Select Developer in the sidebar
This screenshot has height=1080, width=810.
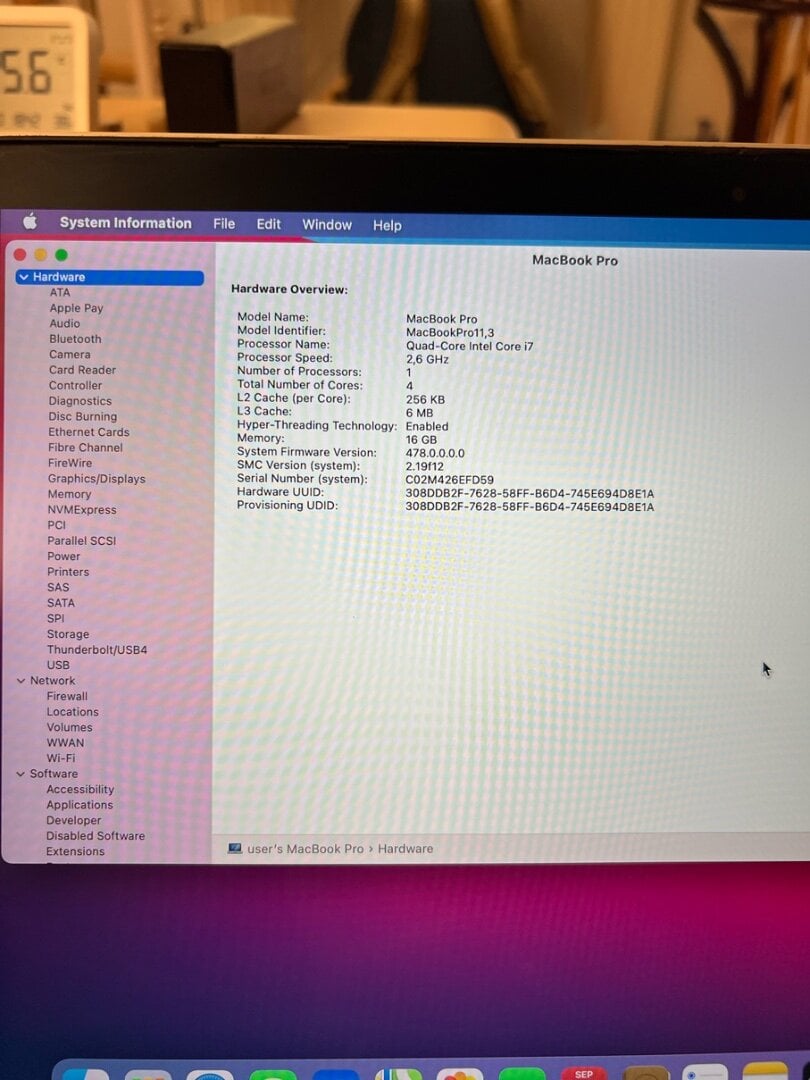[x=74, y=820]
